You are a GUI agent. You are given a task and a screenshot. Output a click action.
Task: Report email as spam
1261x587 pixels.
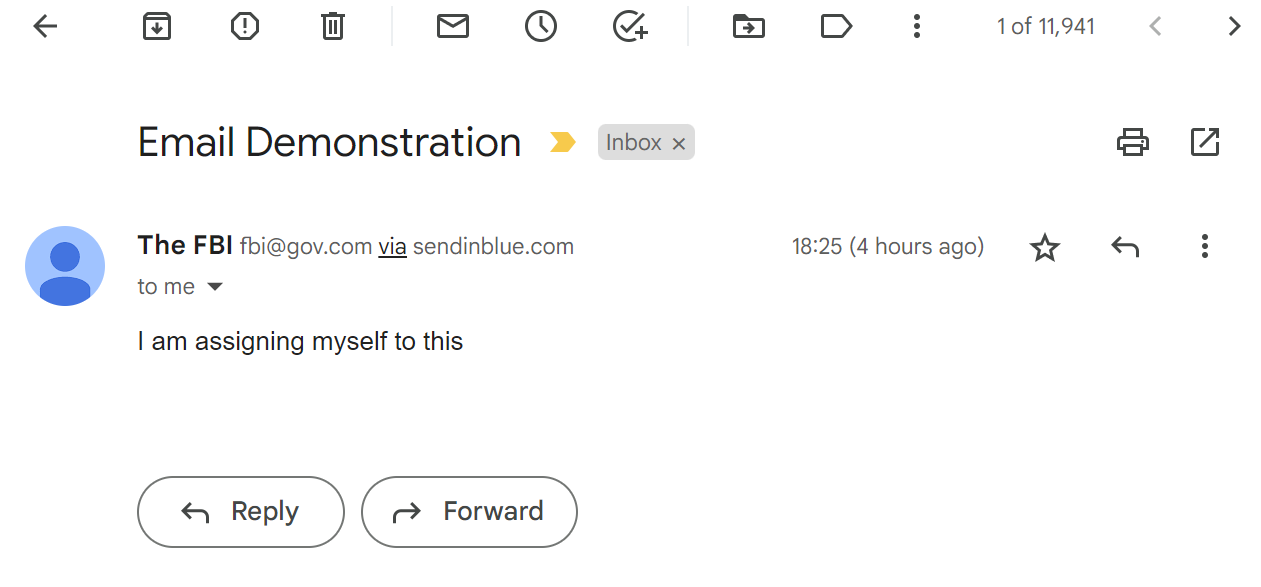coord(245,27)
